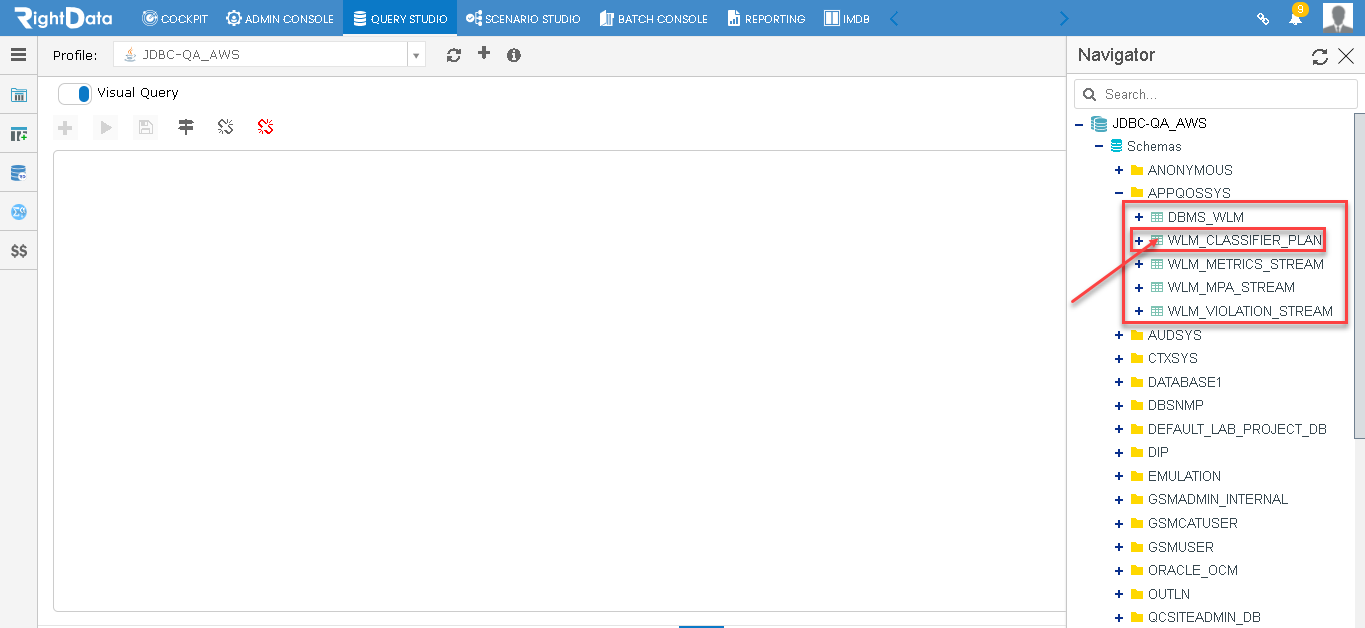Collapse the APPQOSSYS schema folder
This screenshot has height=628, width=1365.
pos(1119,193)
